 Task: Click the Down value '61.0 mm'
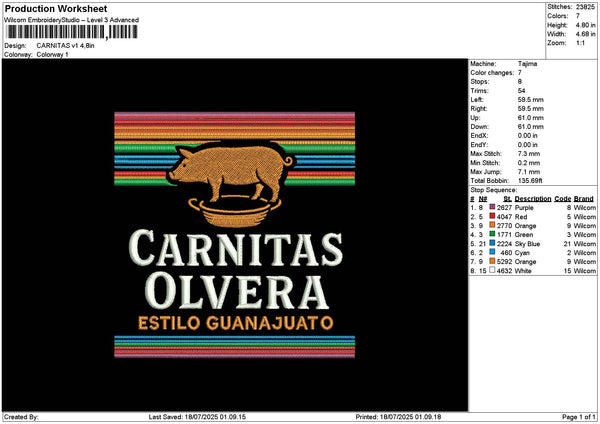click(x=530, y=127)
